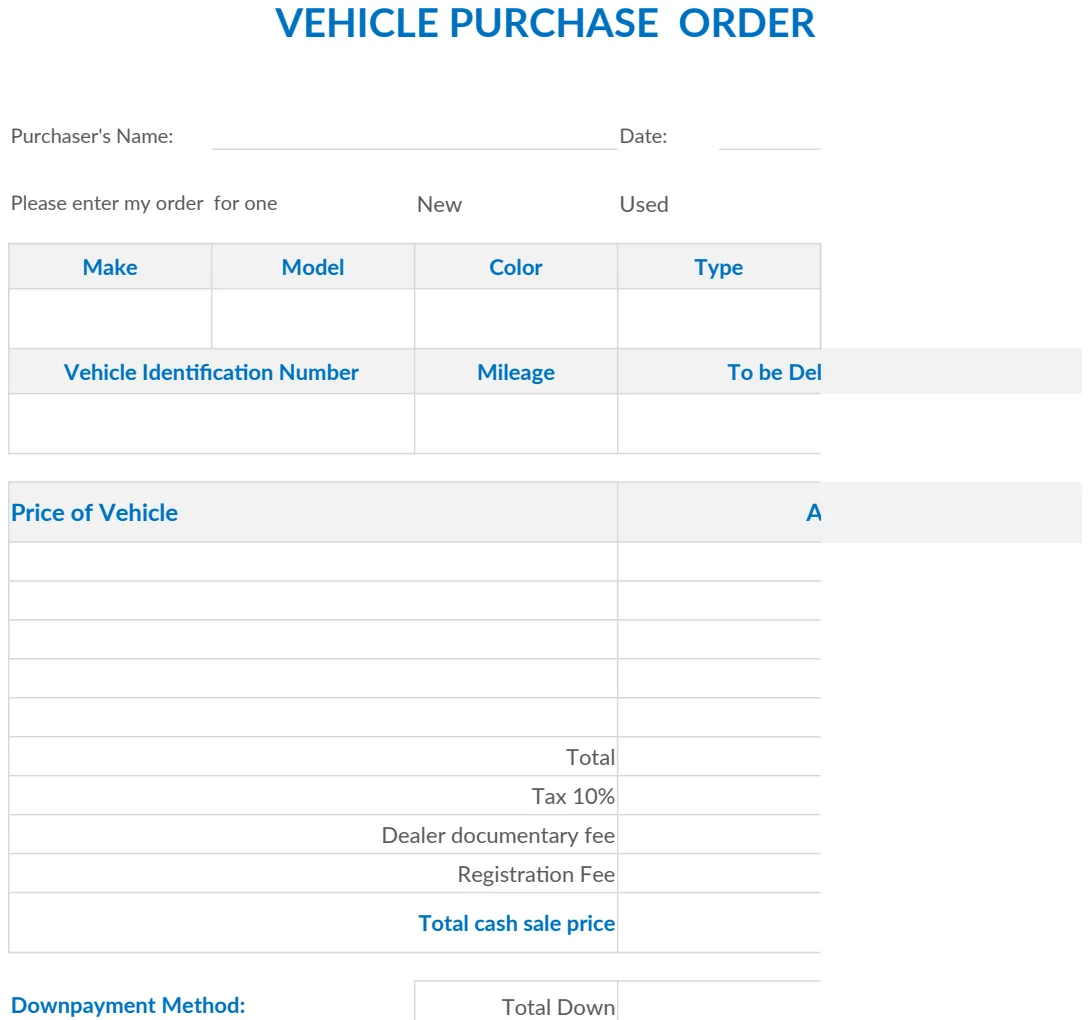The image size is (1090, 1020).
Task: Select the empty cell under Make
Action: (x=110, y=319)
